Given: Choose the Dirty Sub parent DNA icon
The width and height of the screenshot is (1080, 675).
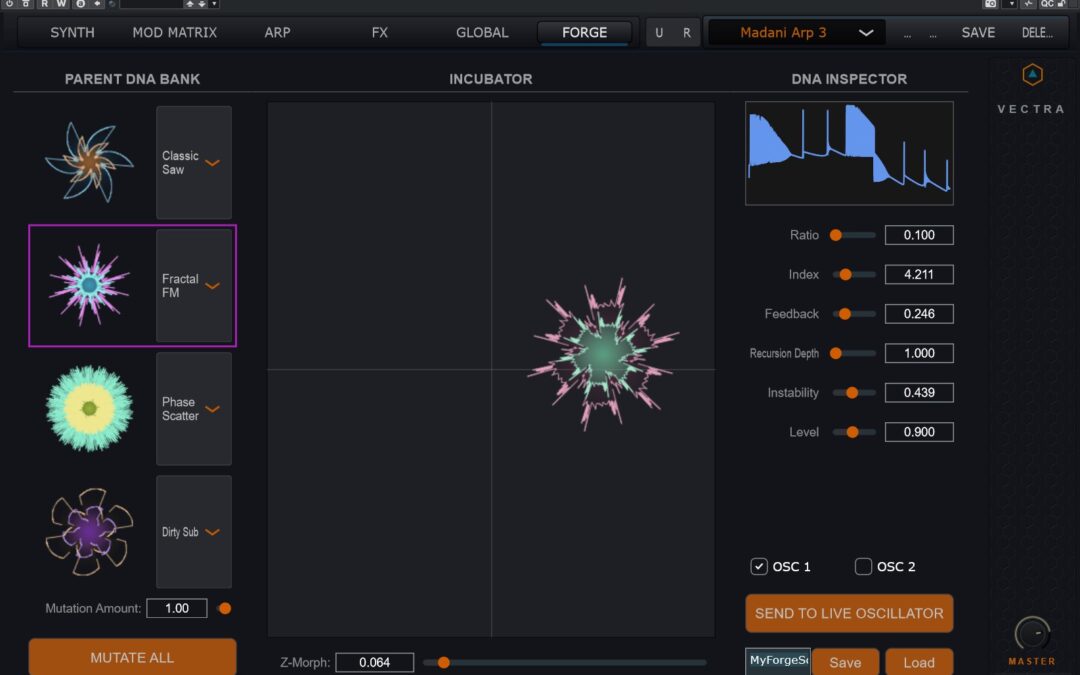Looking at the screenshot, I should coord(89,531).
